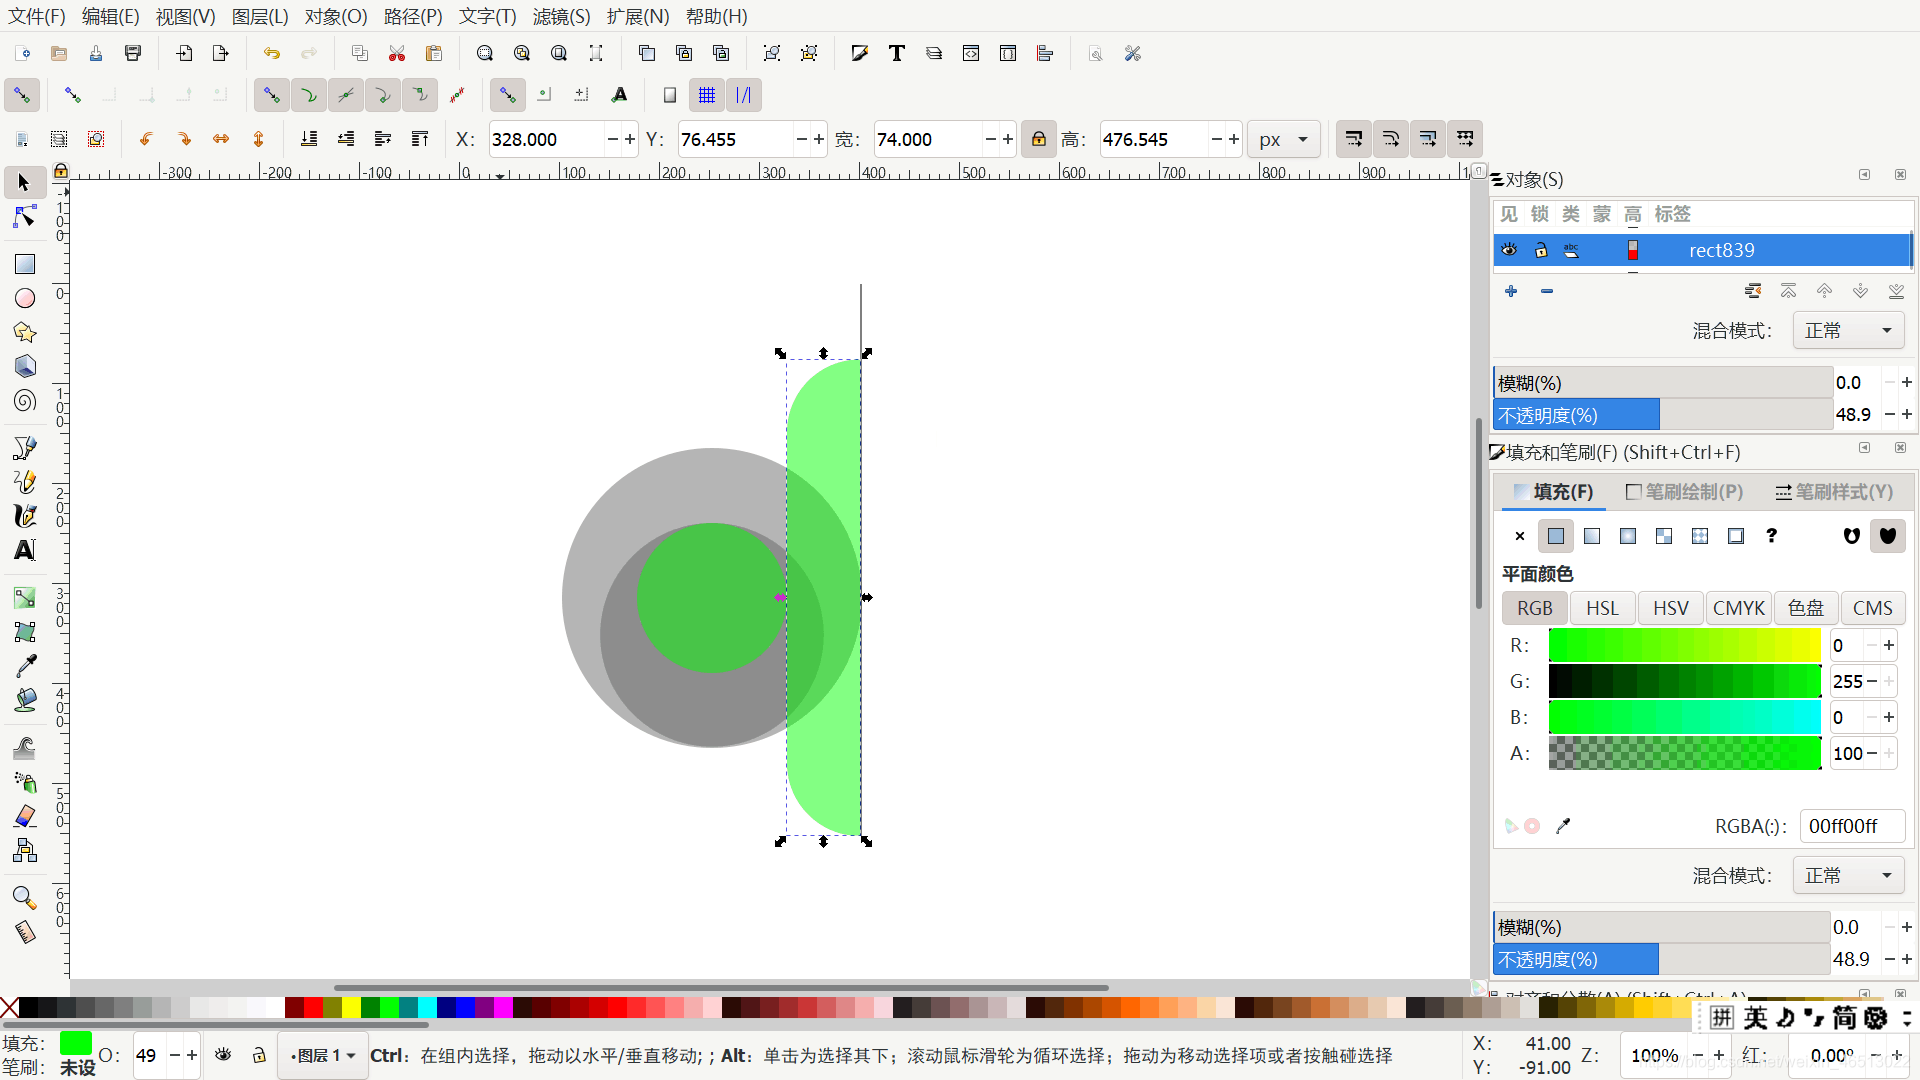This screenshot has height=1080, width=1920.
Task: Open the 滤镜(S) menu
Action: tap(561, 16)
